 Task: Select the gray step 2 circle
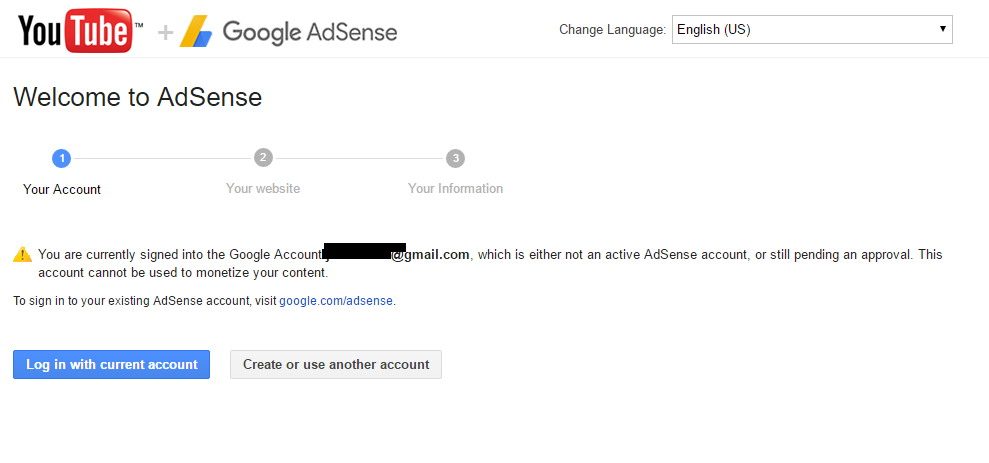click(x=263, y=158)
